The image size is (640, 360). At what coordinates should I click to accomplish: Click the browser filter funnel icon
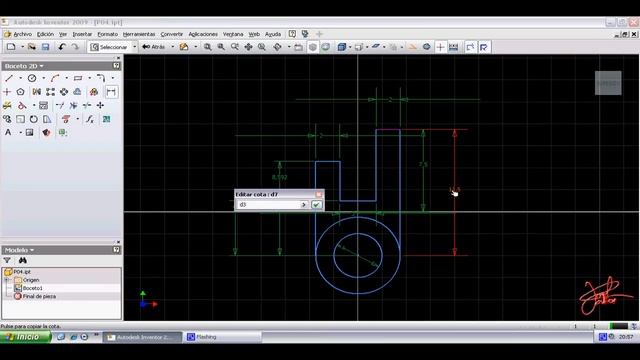7,260
